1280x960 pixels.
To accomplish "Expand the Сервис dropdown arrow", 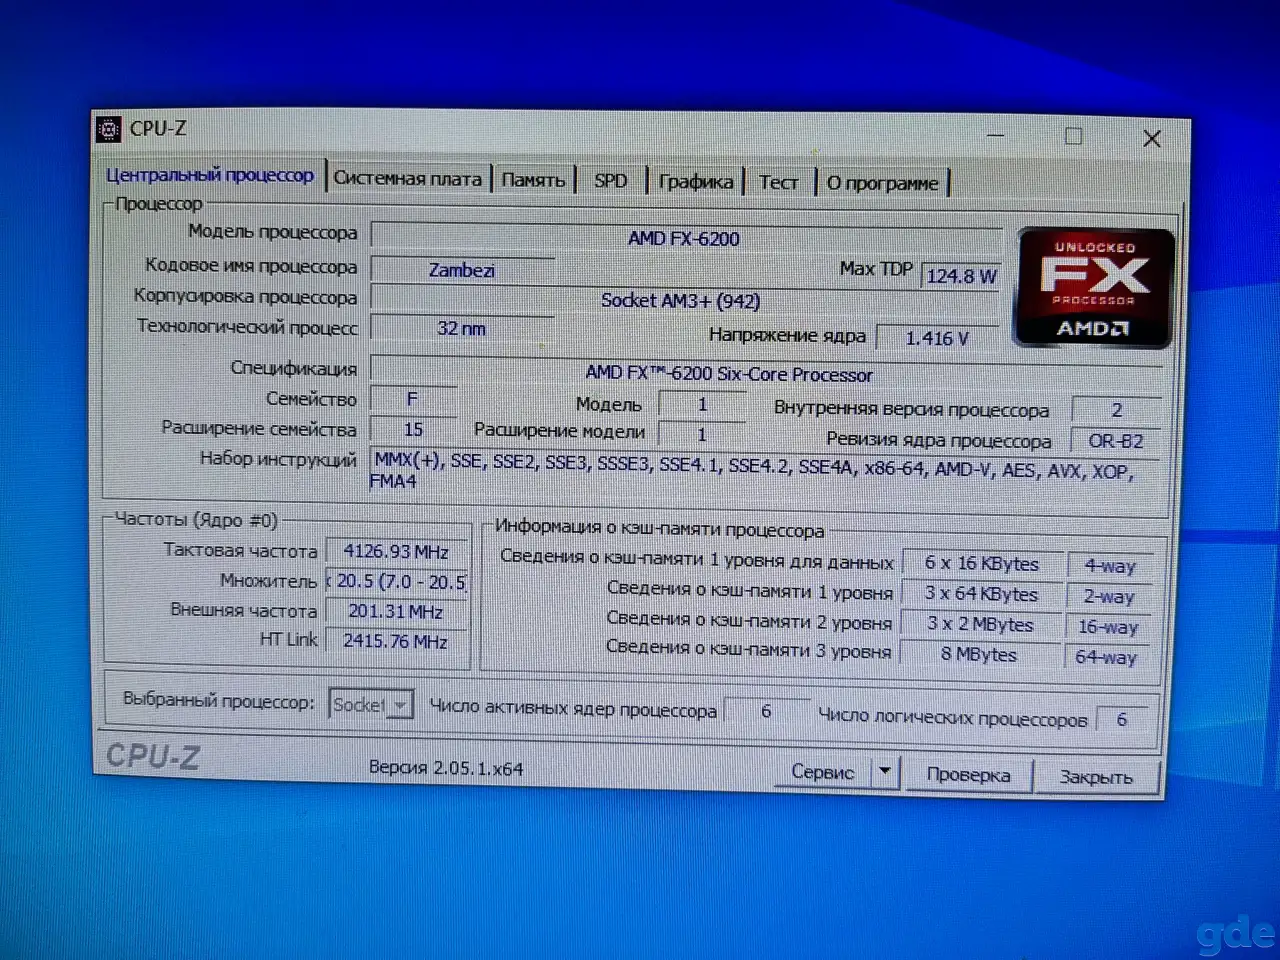I will [885, 772].
